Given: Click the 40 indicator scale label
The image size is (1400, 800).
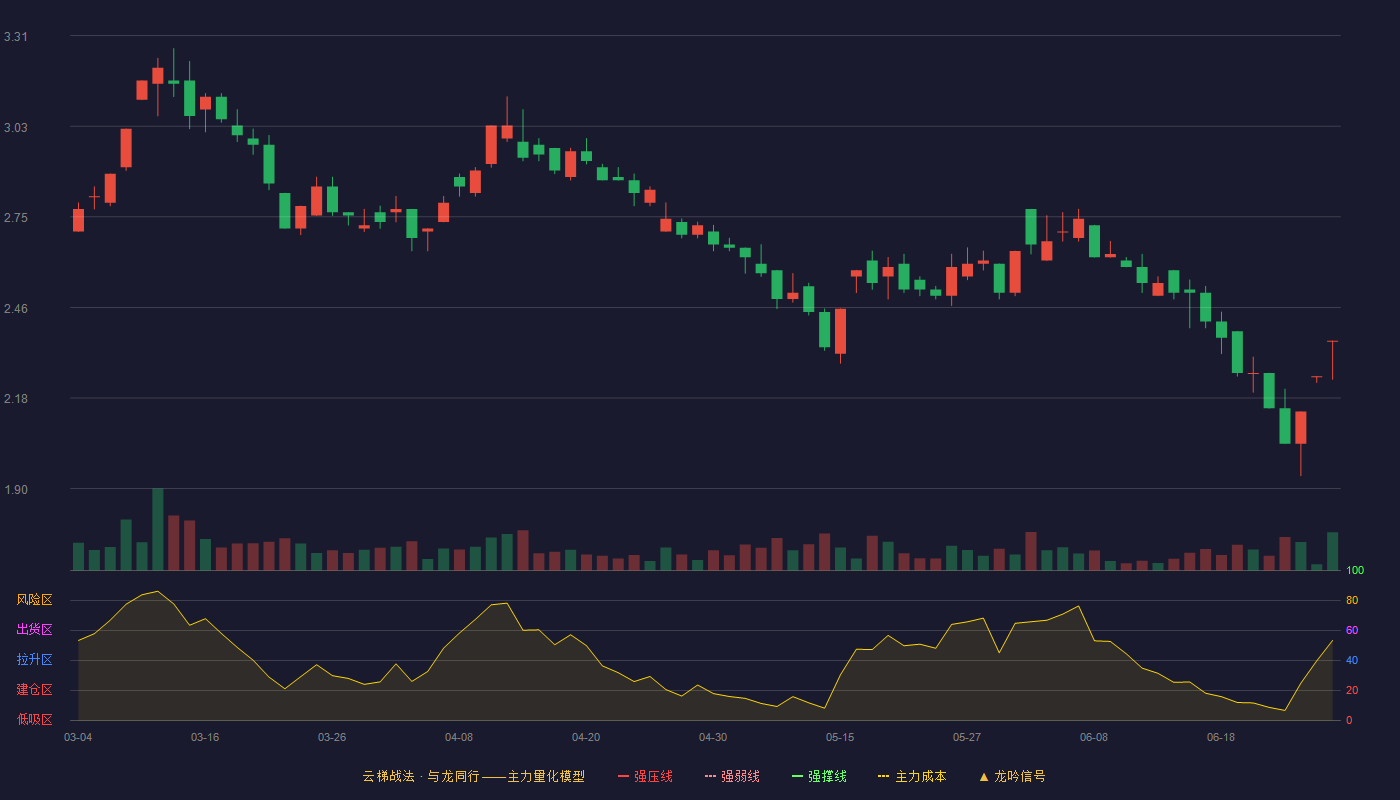Looking at the screenshot, I should [x=1352, y=660].
